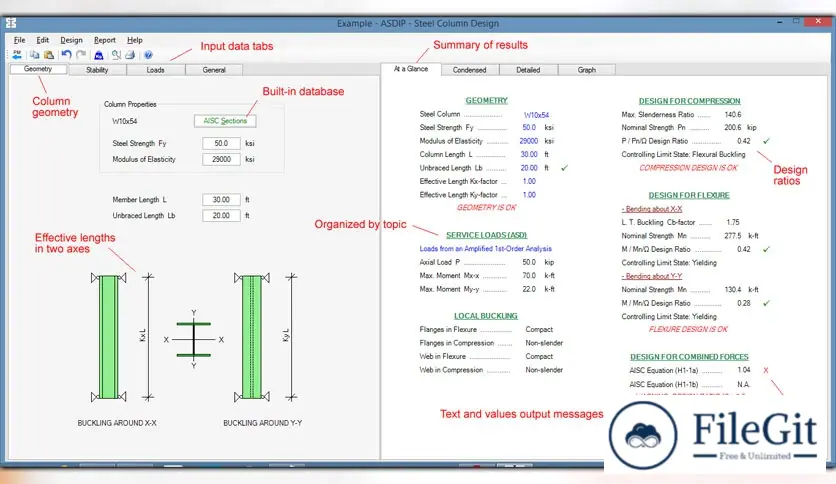The image size is (836, 484).
Task: Click the SERVICE LOADS (ASD) heading
Action: click(x=486, y=235)
